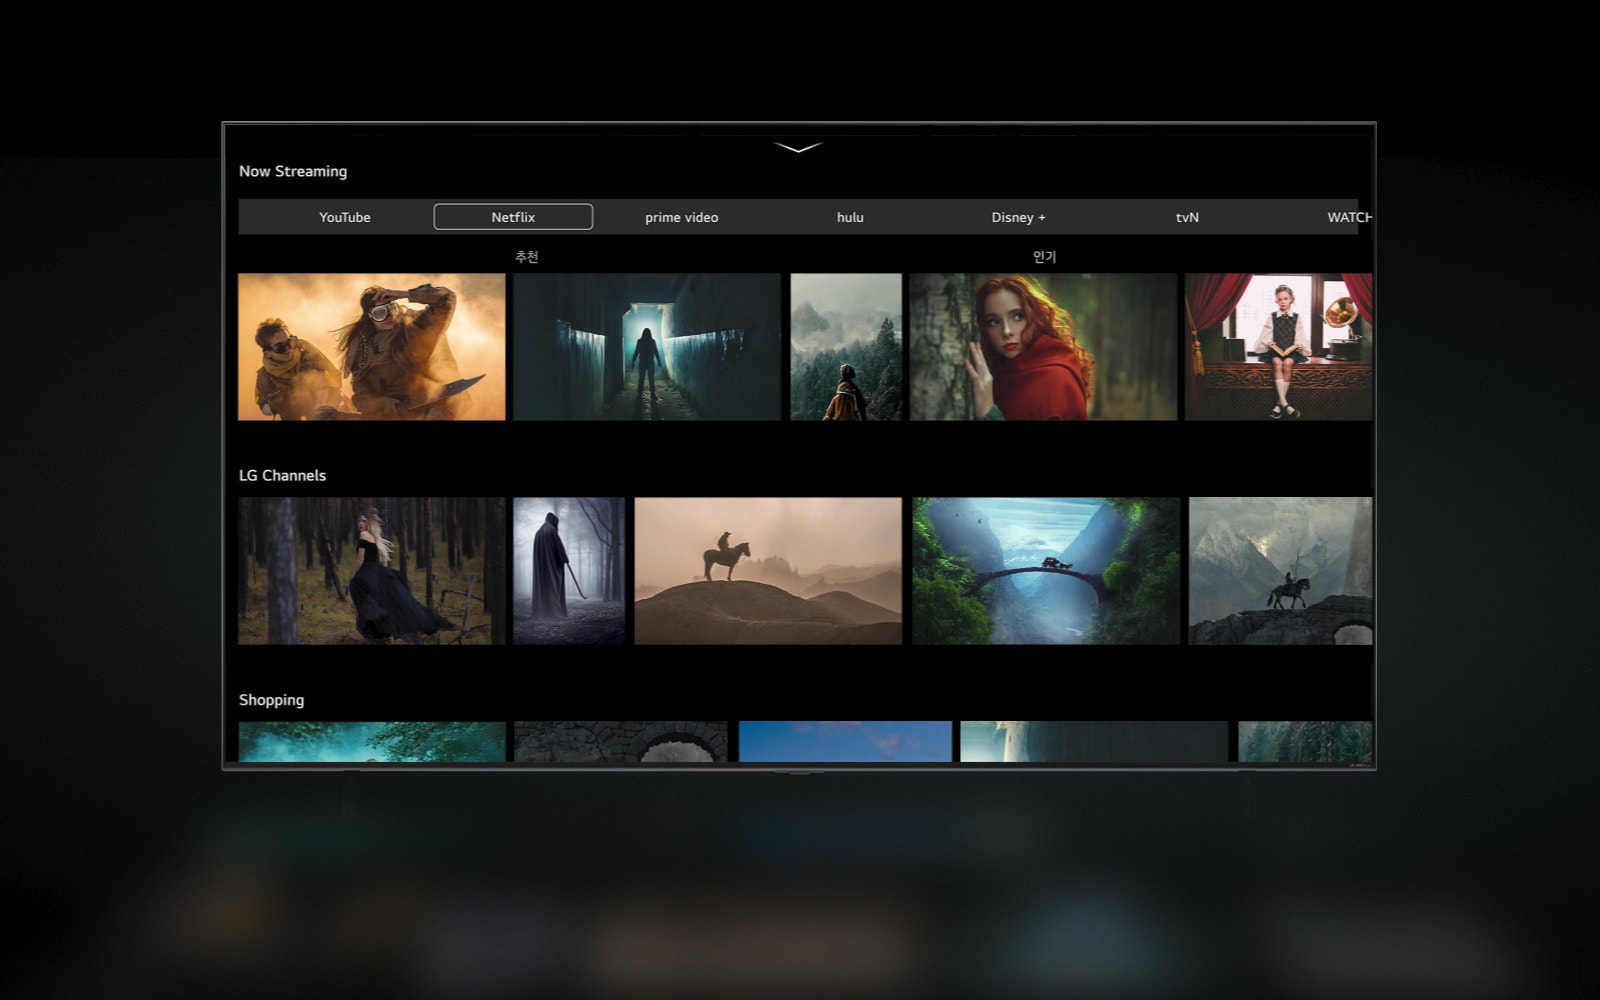Open the horseback rider on hill thumbnail
The height and width of the screenshot is (1000, 1600).
coord(767,572)
